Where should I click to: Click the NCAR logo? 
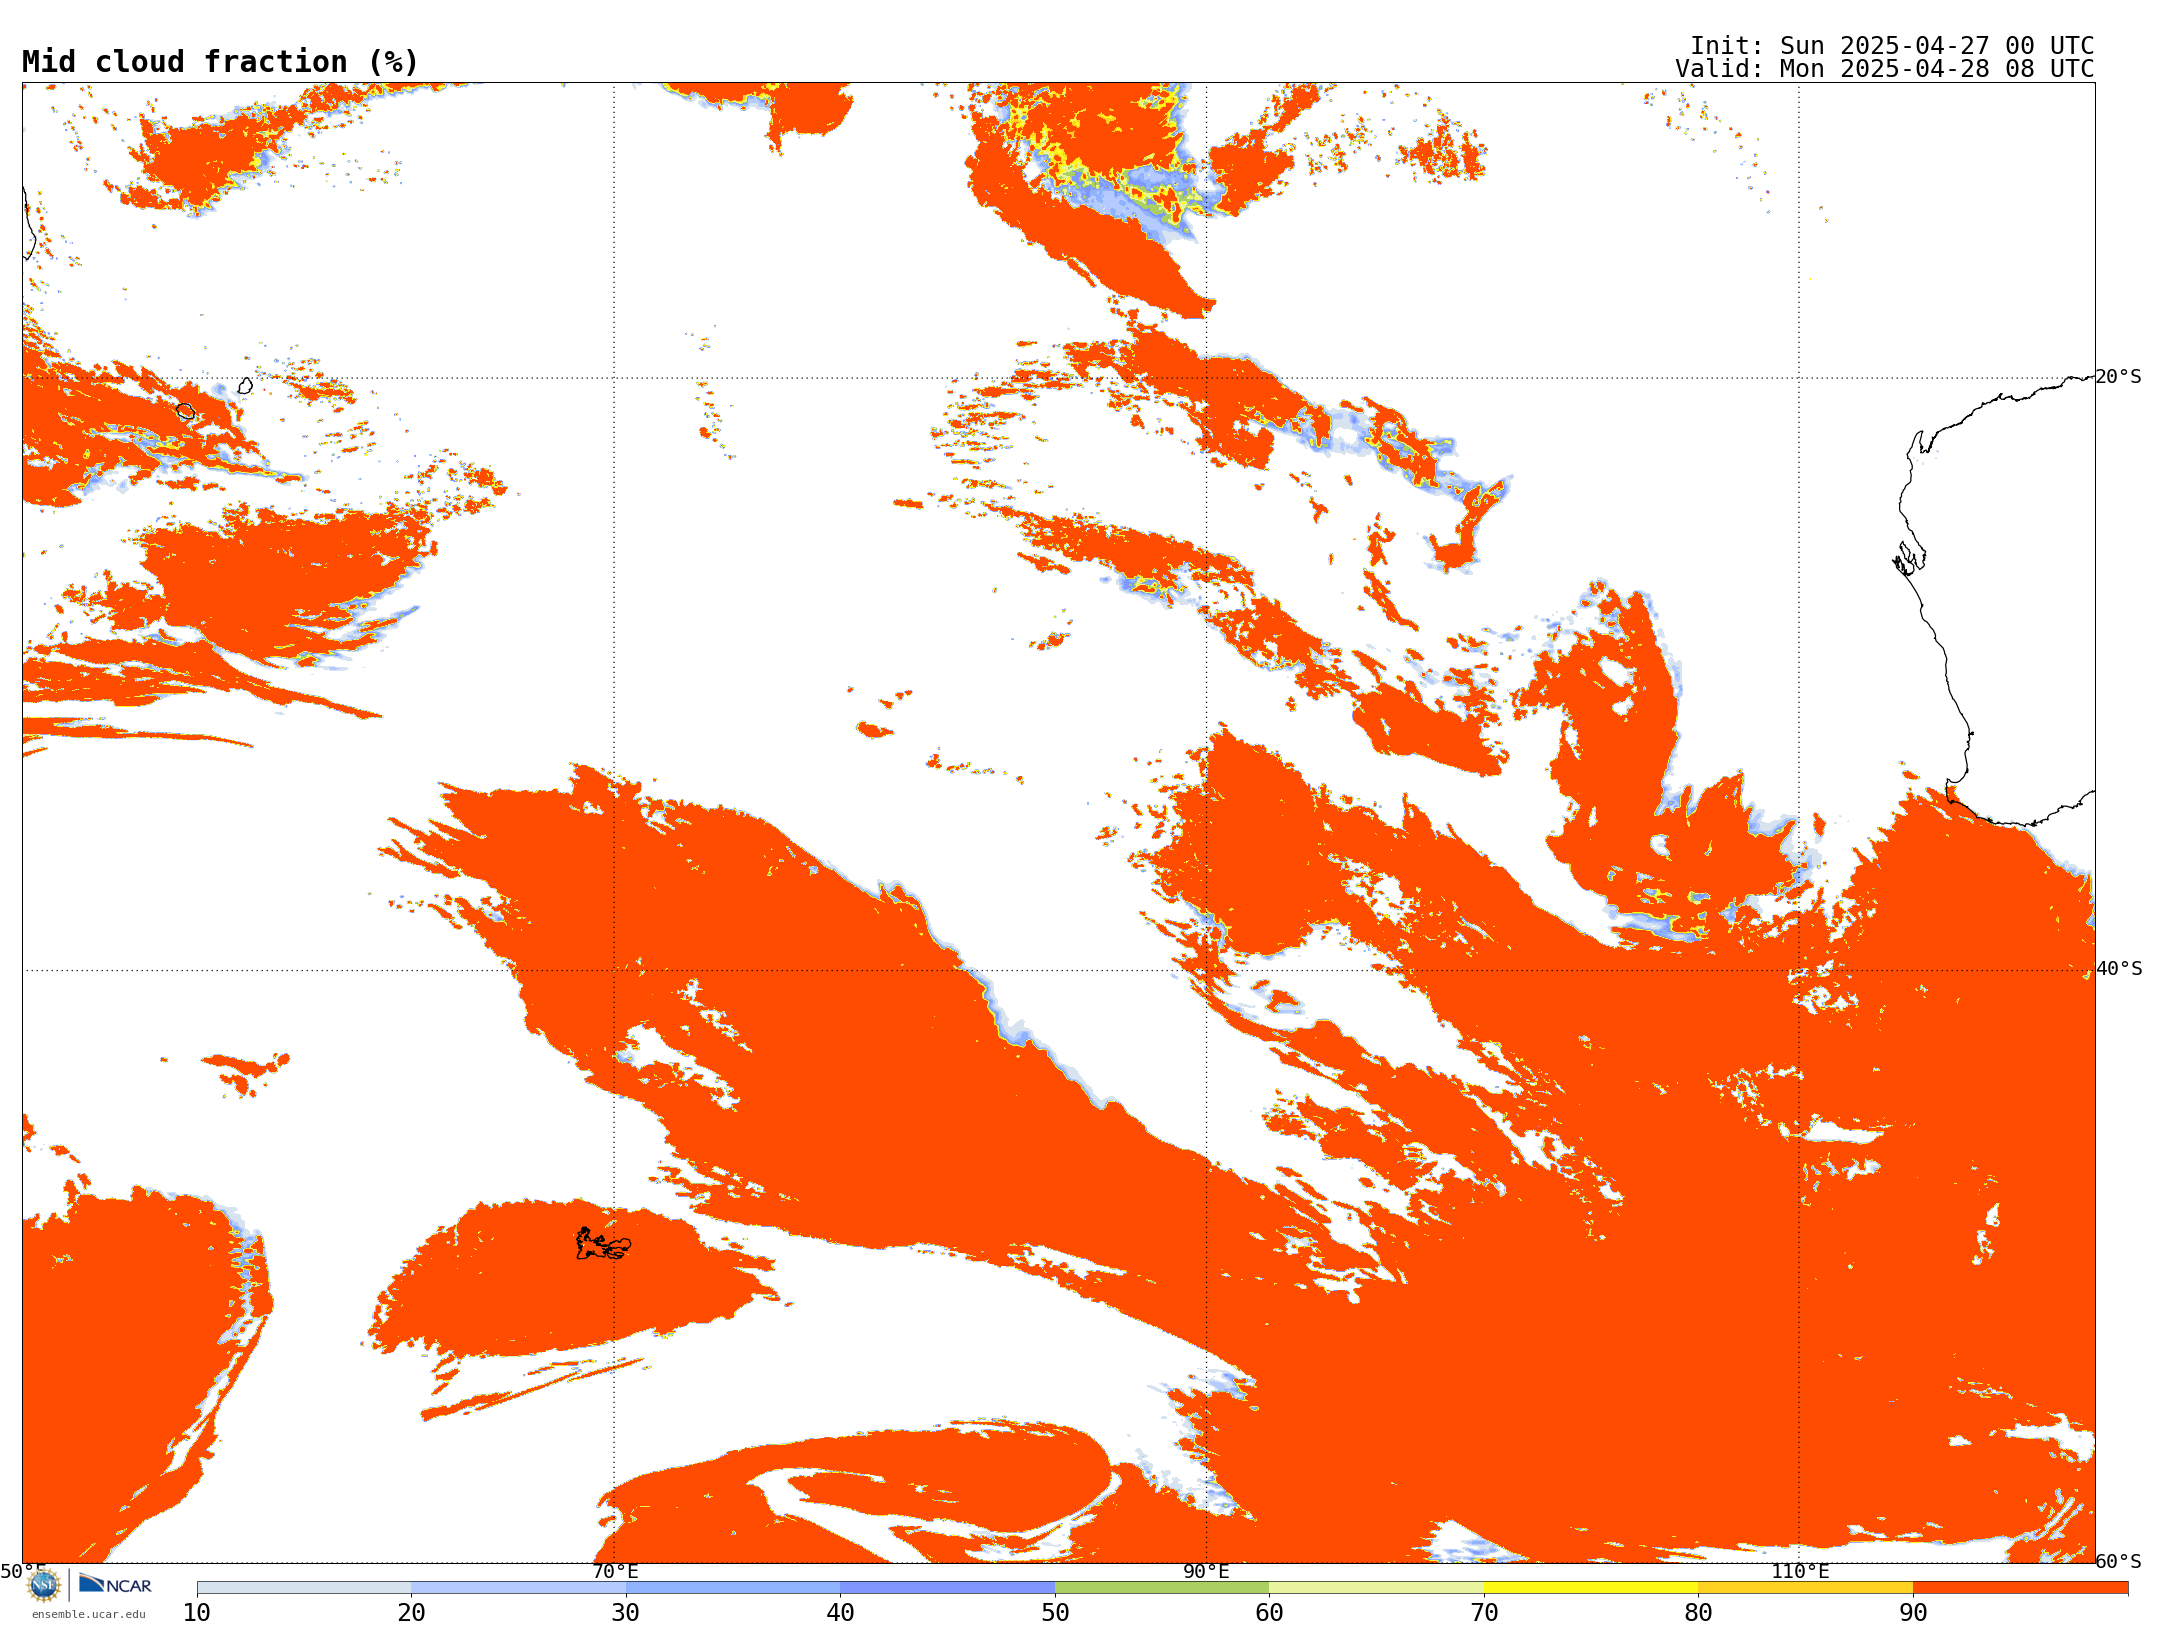(x=115, y=1584)
